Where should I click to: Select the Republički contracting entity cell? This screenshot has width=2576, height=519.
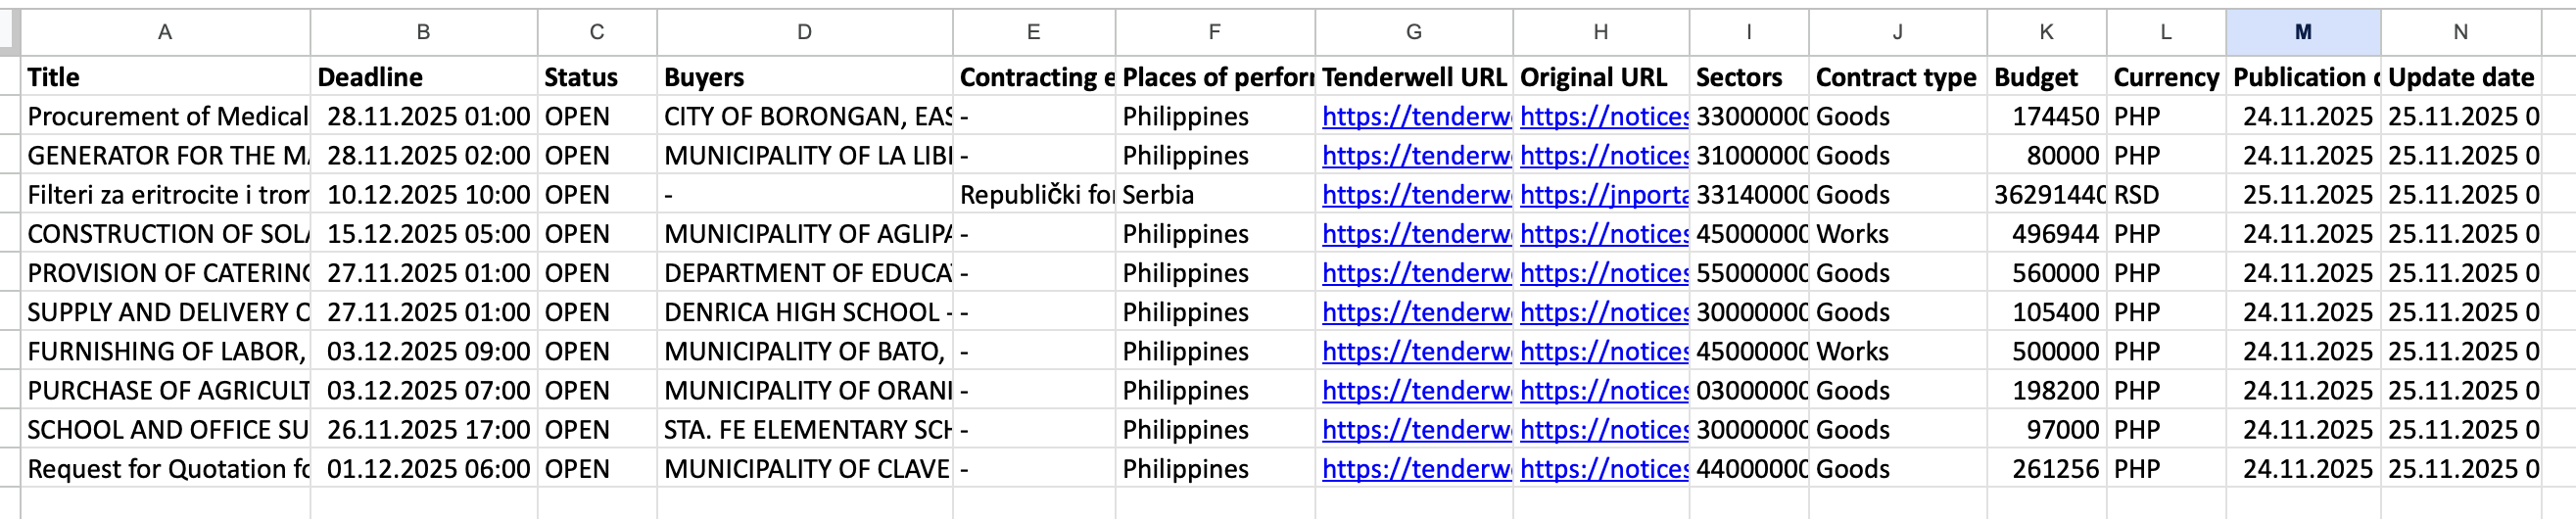(x=1033, y=195)
